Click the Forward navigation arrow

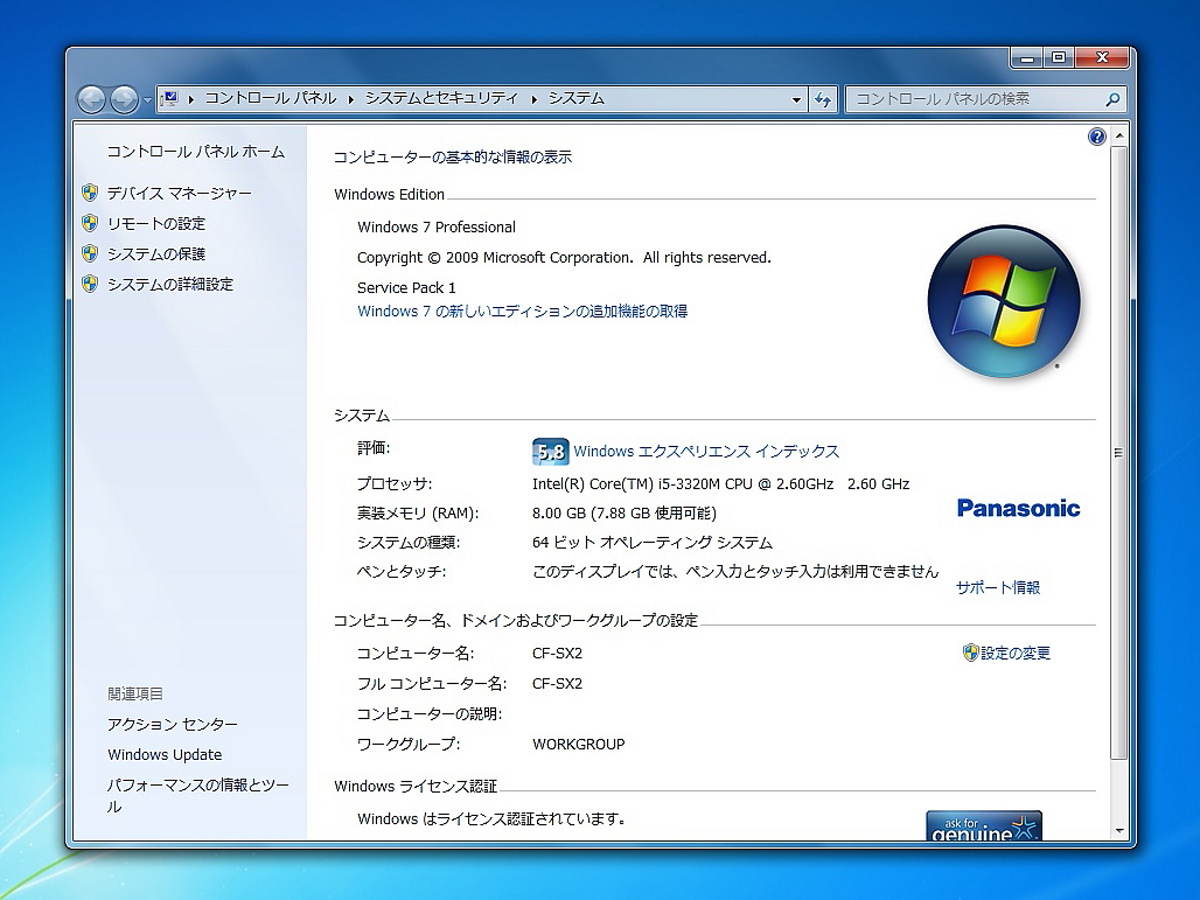124,99
